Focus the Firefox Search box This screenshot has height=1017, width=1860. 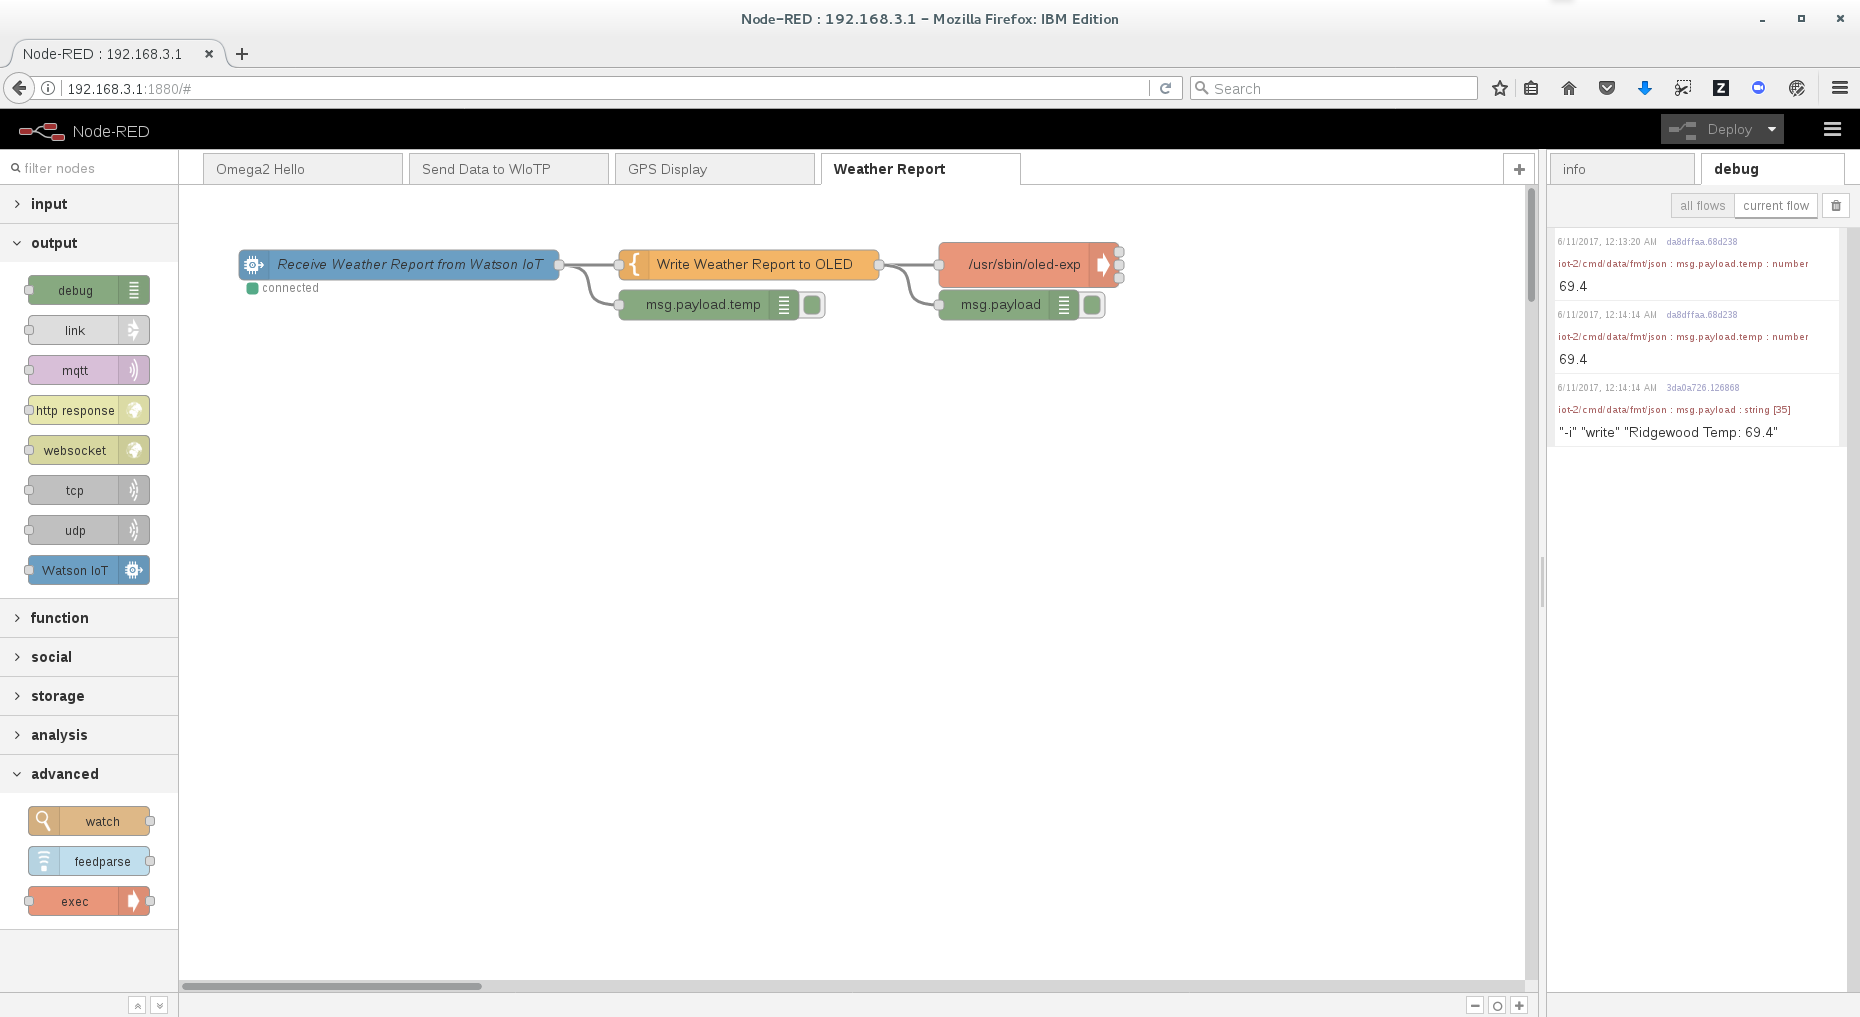coord(1334,88)
